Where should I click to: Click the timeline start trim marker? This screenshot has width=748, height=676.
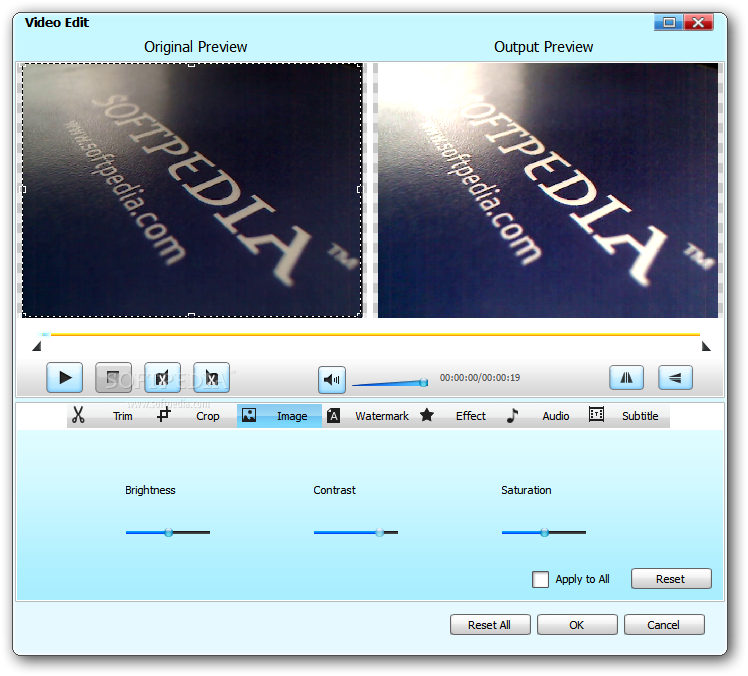[x=37, y=346]
